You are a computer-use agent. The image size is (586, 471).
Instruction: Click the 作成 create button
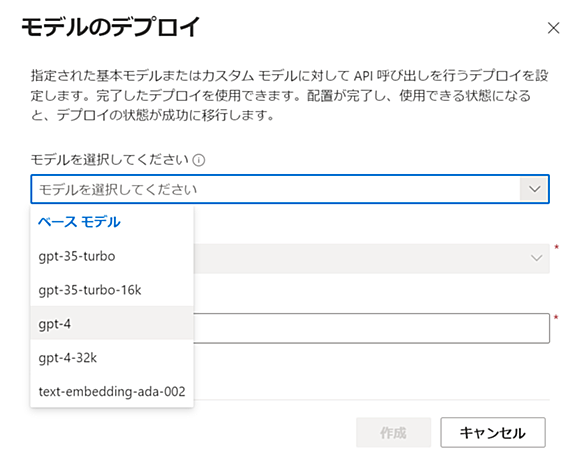click(393, 432)
